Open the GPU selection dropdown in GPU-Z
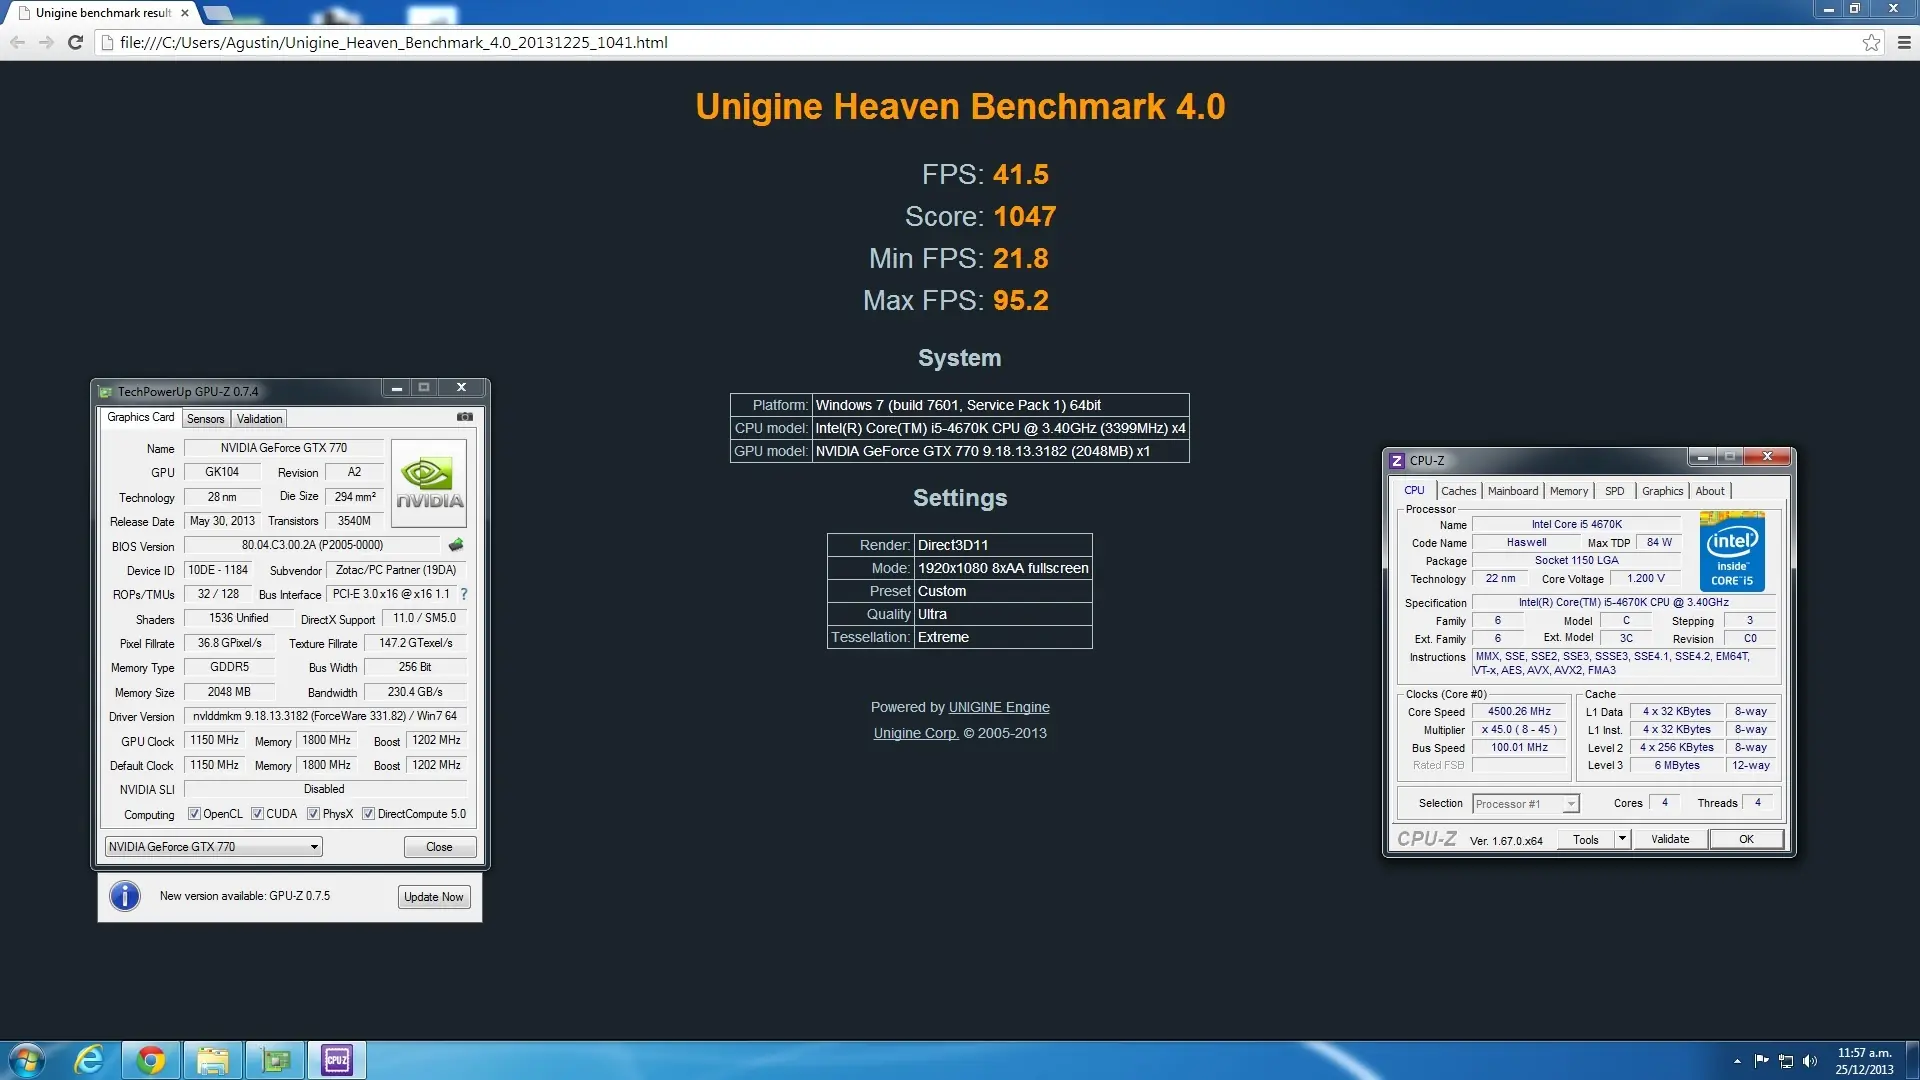The image size is (1920, 1080). 213,847
